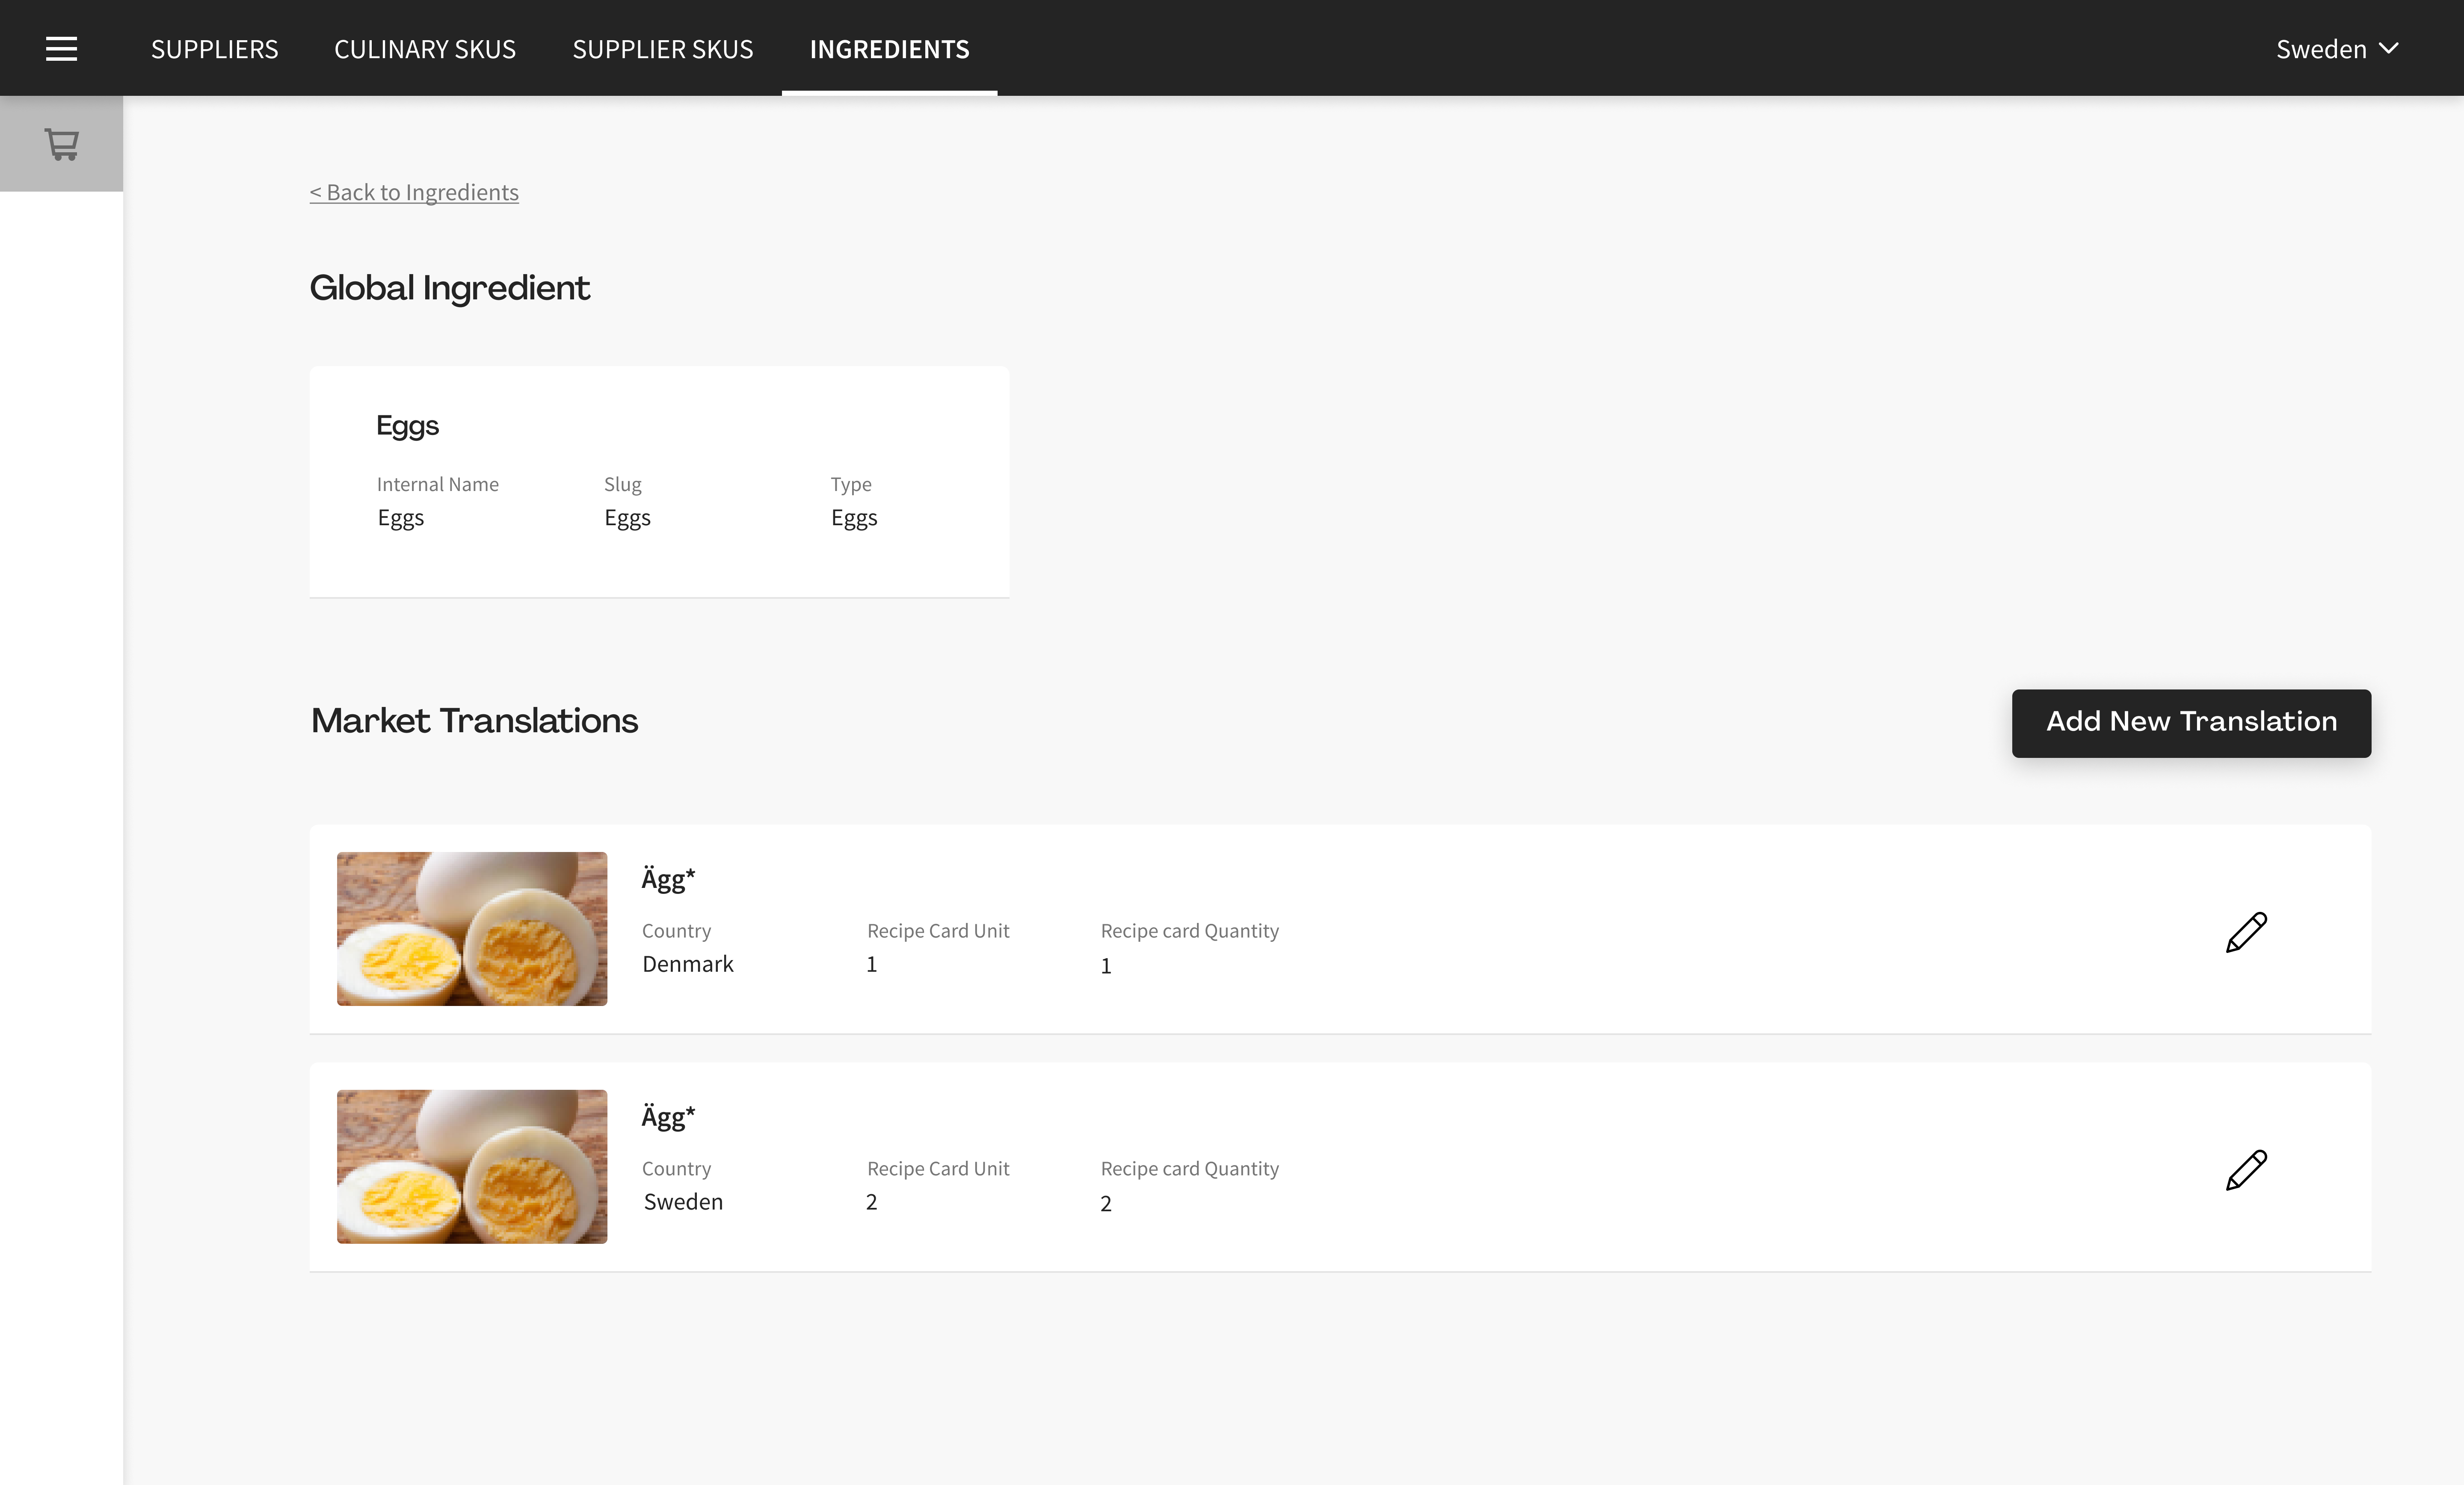The width and height of the screenshot is (2464, 1485).
Task: Edit the Sweden translation via pencil icon
Action: pos(2245,1170)
